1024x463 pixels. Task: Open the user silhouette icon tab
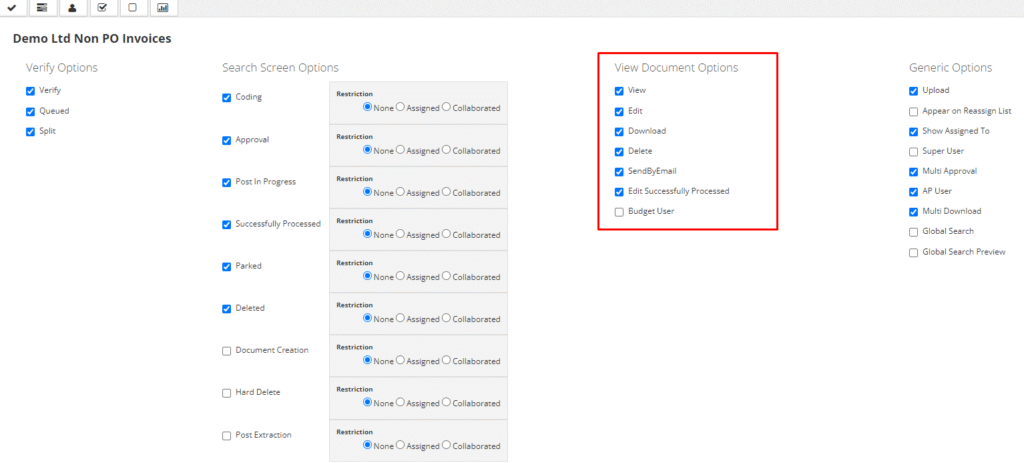point(71,8)
